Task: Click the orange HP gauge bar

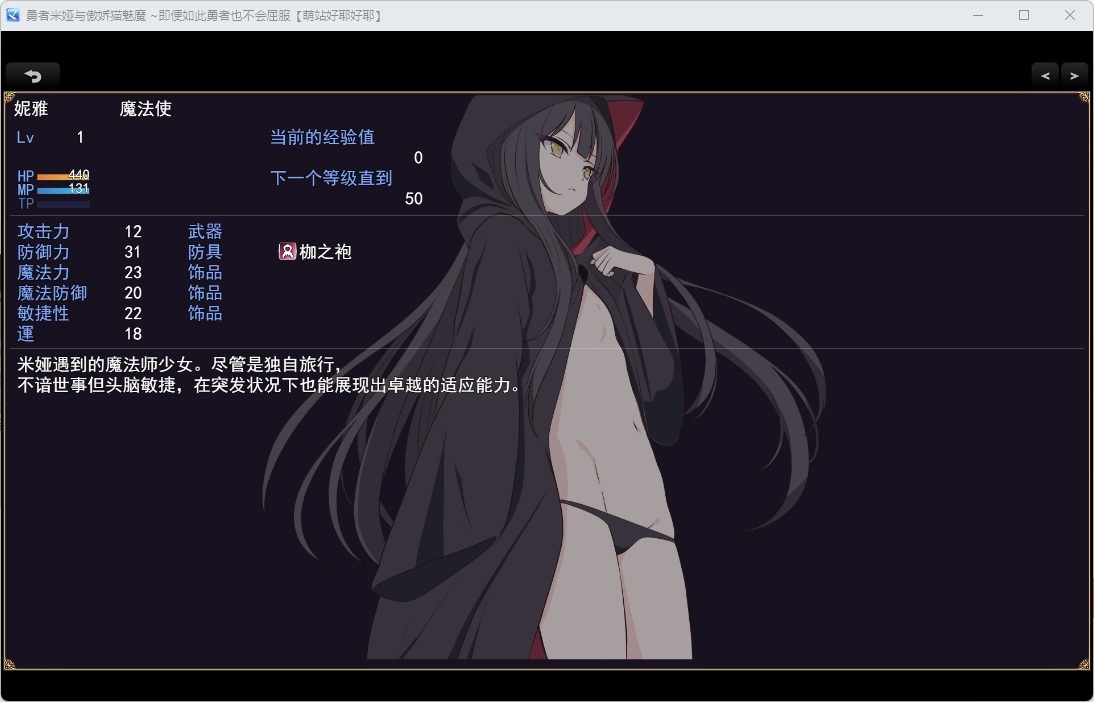Action: click(x=63, y=177)
